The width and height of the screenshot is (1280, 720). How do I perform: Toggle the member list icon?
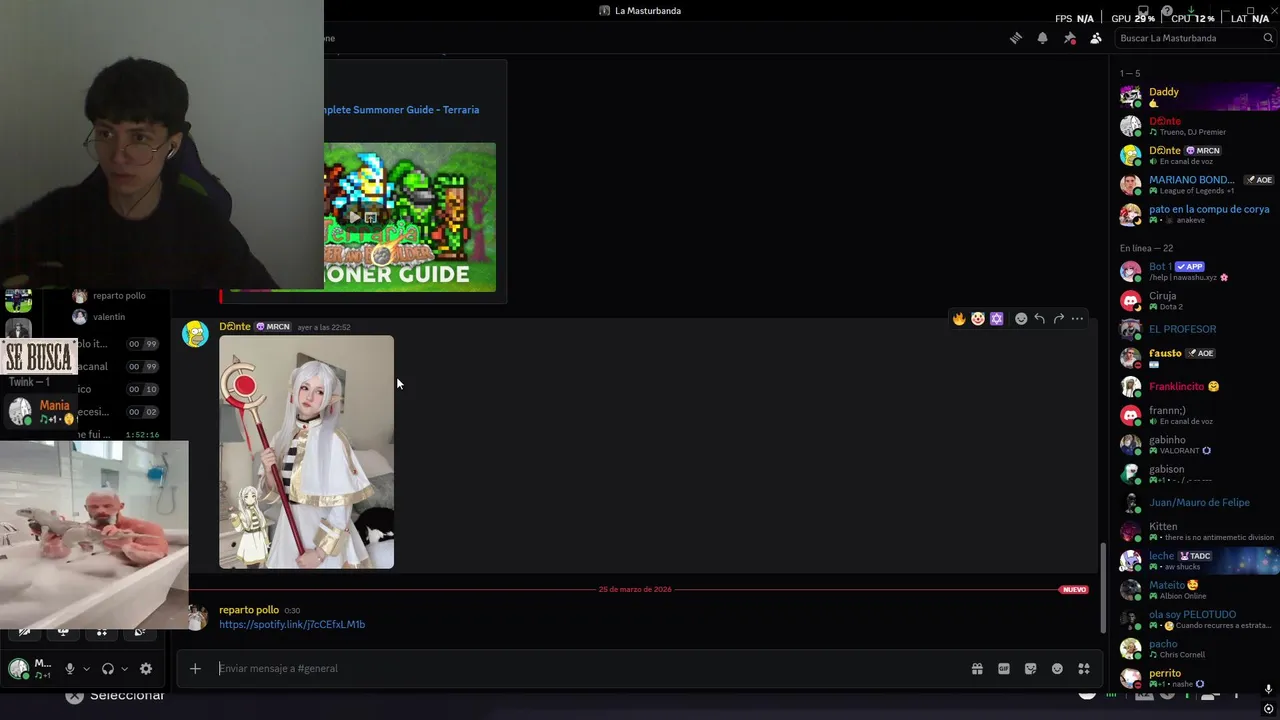[1096, 38]
